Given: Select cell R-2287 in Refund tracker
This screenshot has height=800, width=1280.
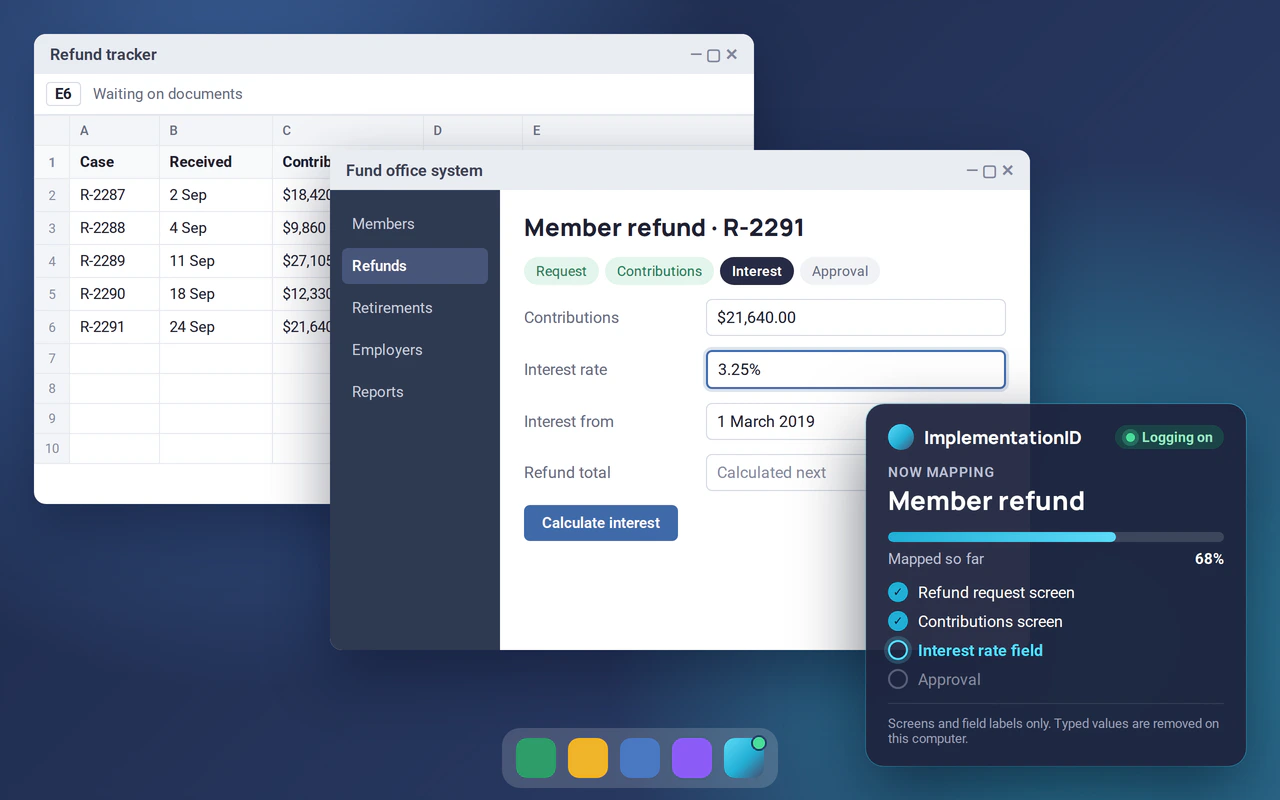Looking at the screenshot, I should [x=114, y=195].
